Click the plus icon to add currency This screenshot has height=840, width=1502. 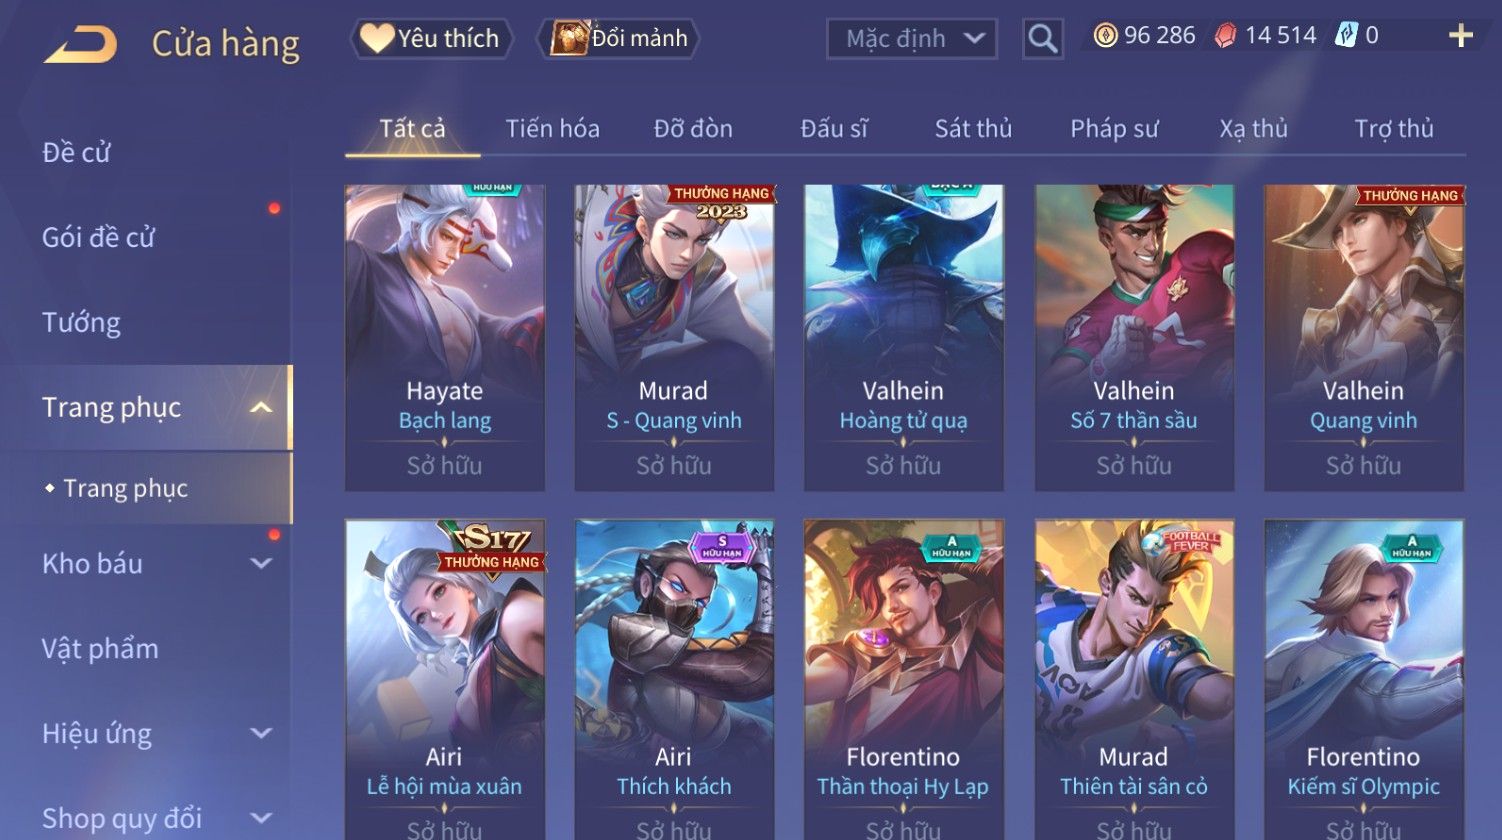point(1461,36)
